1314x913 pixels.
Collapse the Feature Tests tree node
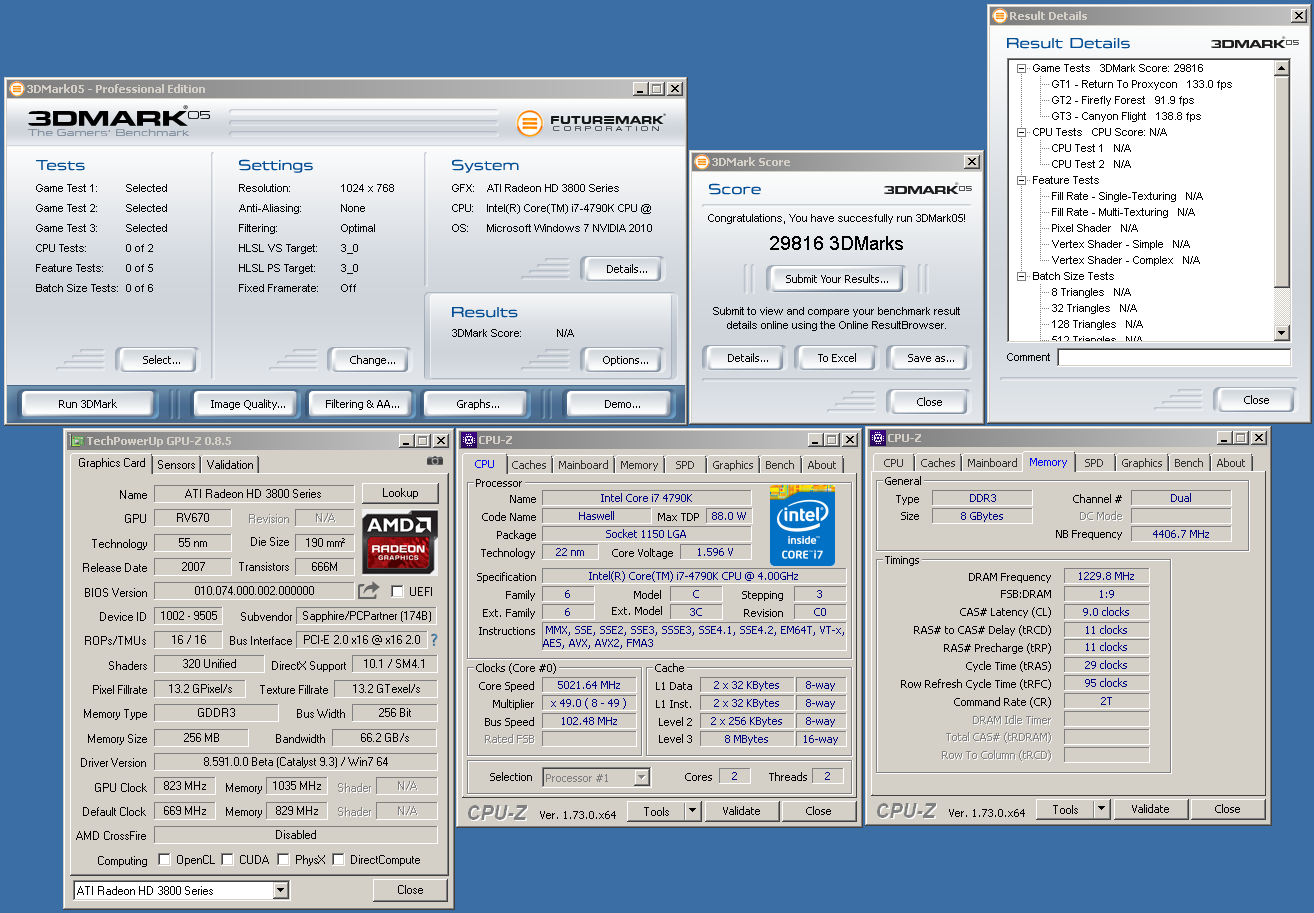tap(1021, 180)
